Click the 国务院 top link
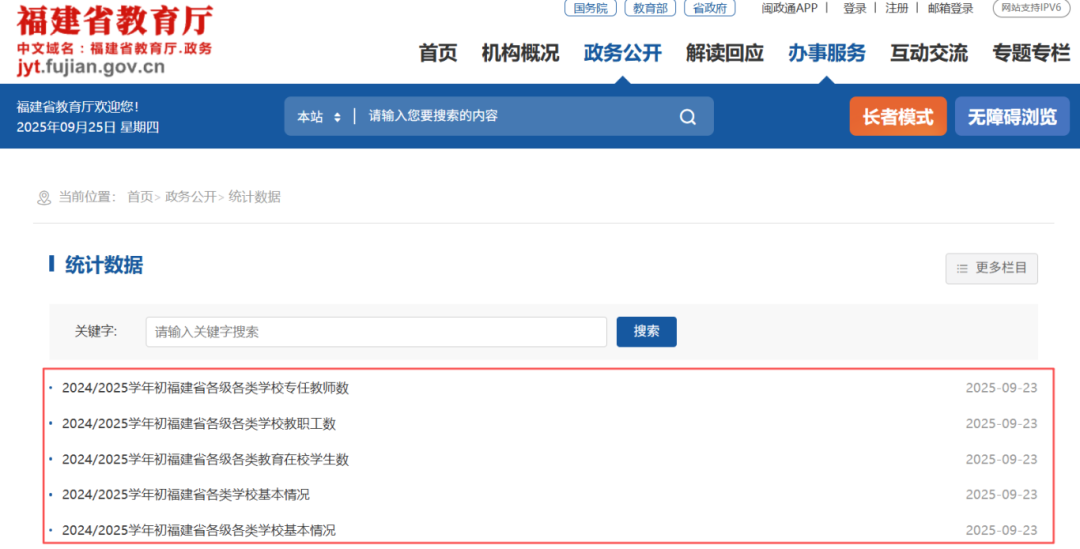This screenshot has height=549, width=1080. [591, 8]
